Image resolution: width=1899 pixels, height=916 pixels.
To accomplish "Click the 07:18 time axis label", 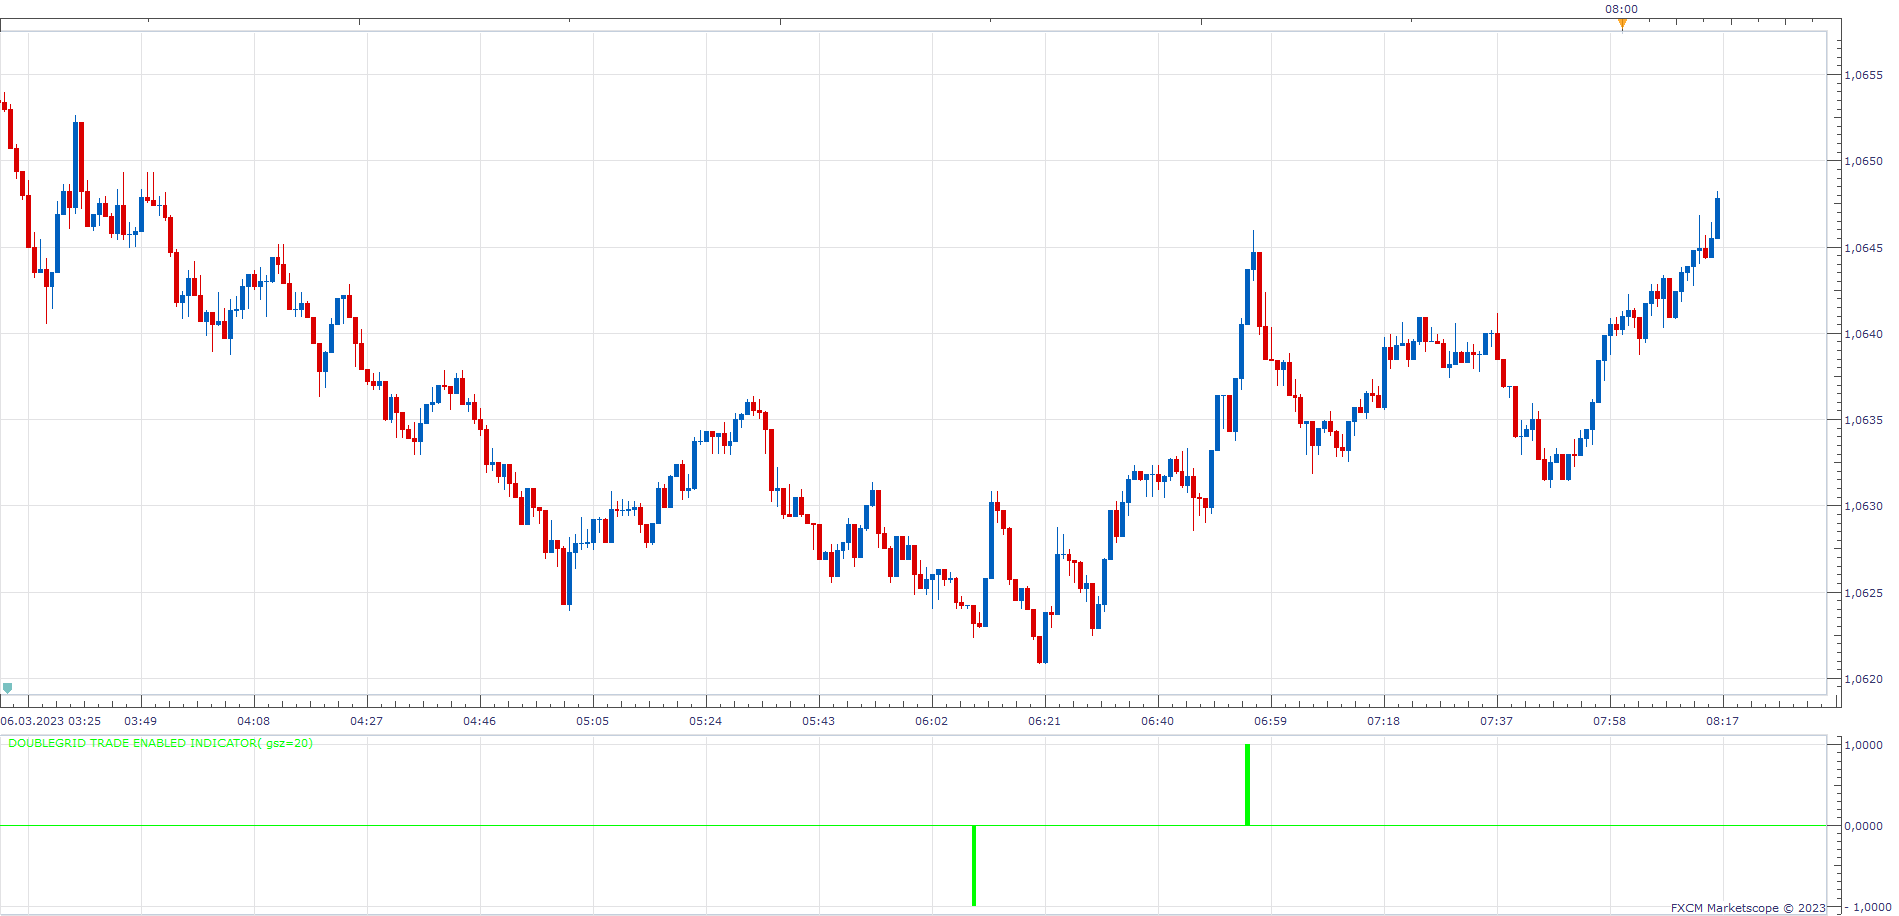I will (1383, 721).
